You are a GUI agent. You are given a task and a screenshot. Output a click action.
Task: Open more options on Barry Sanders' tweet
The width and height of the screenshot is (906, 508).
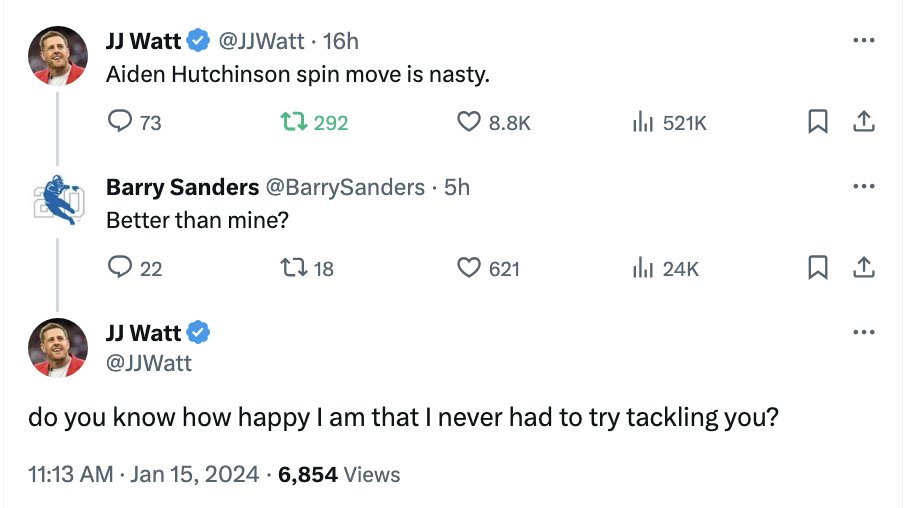[864, 186]
